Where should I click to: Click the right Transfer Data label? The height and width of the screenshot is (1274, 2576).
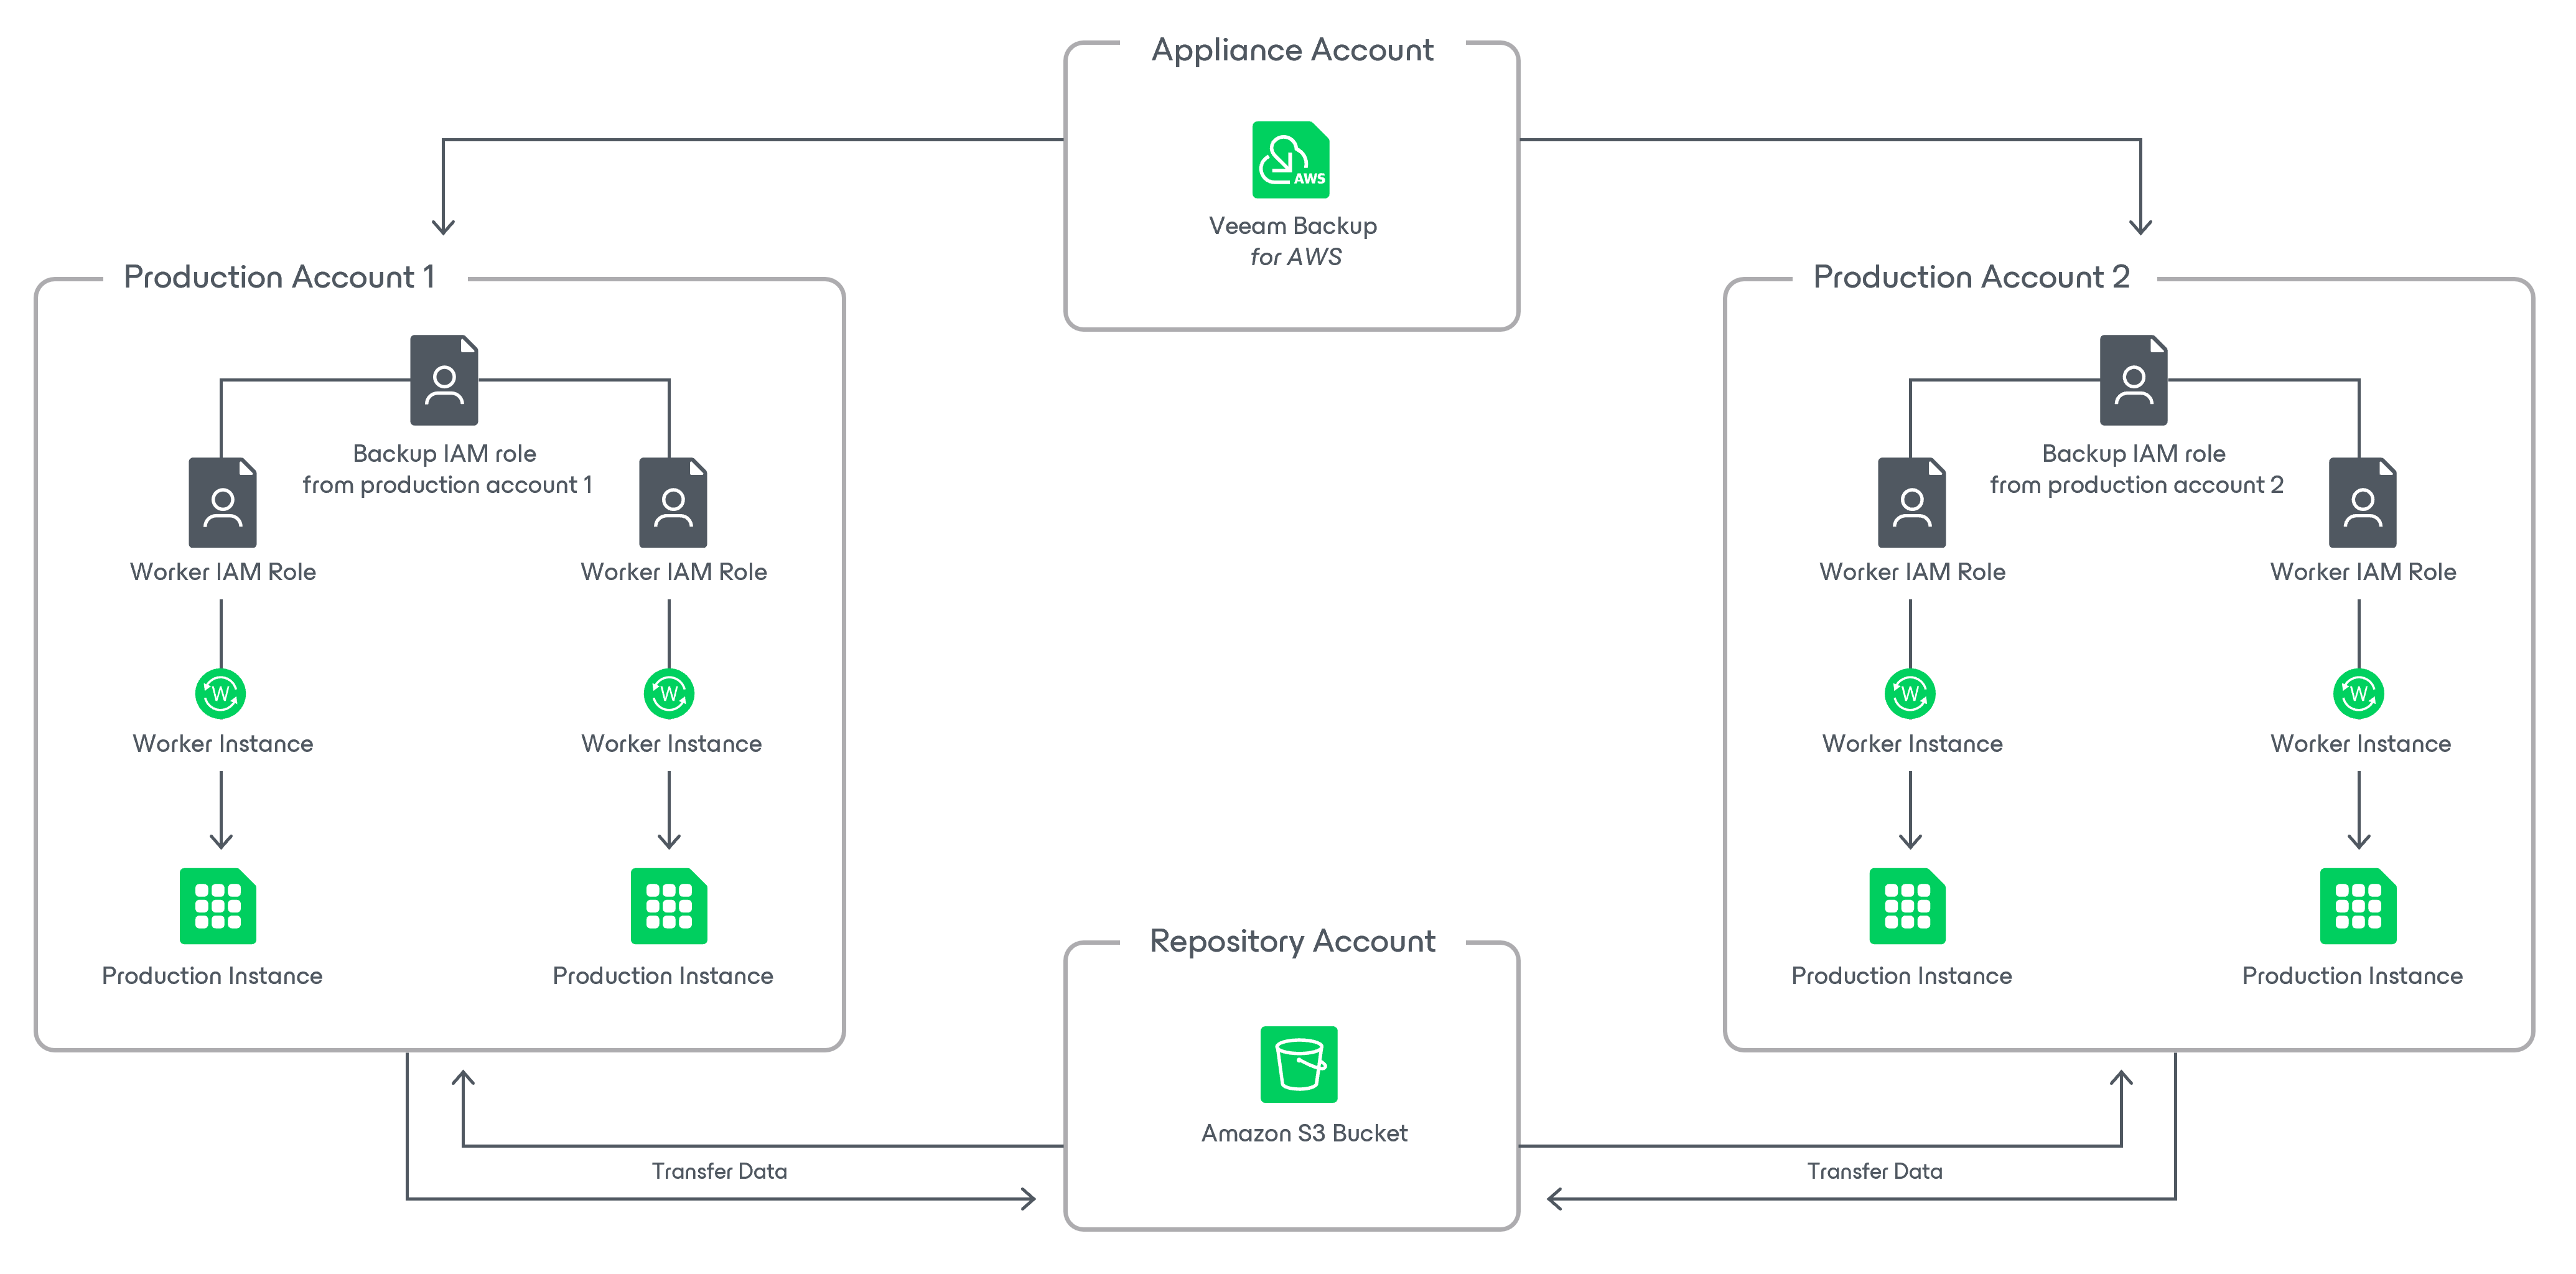1874,1171
